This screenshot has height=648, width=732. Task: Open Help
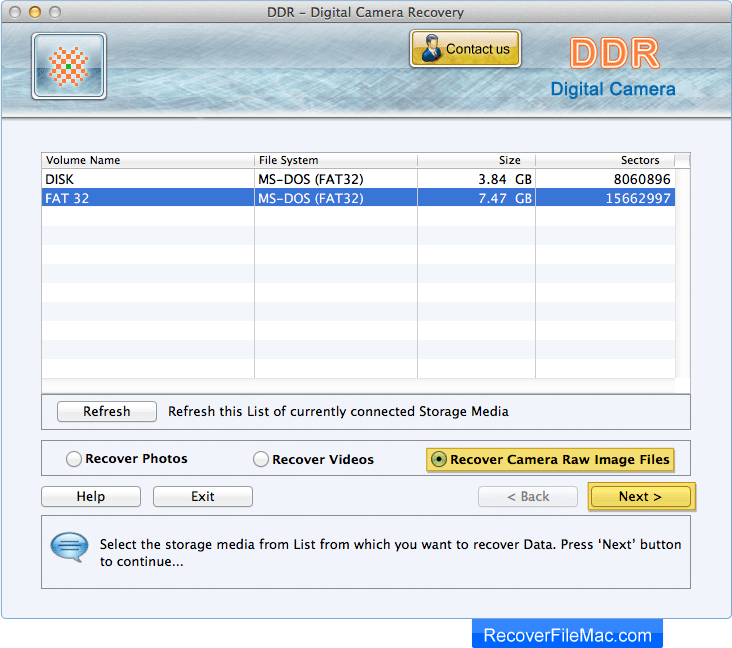[x=91, y=496]
